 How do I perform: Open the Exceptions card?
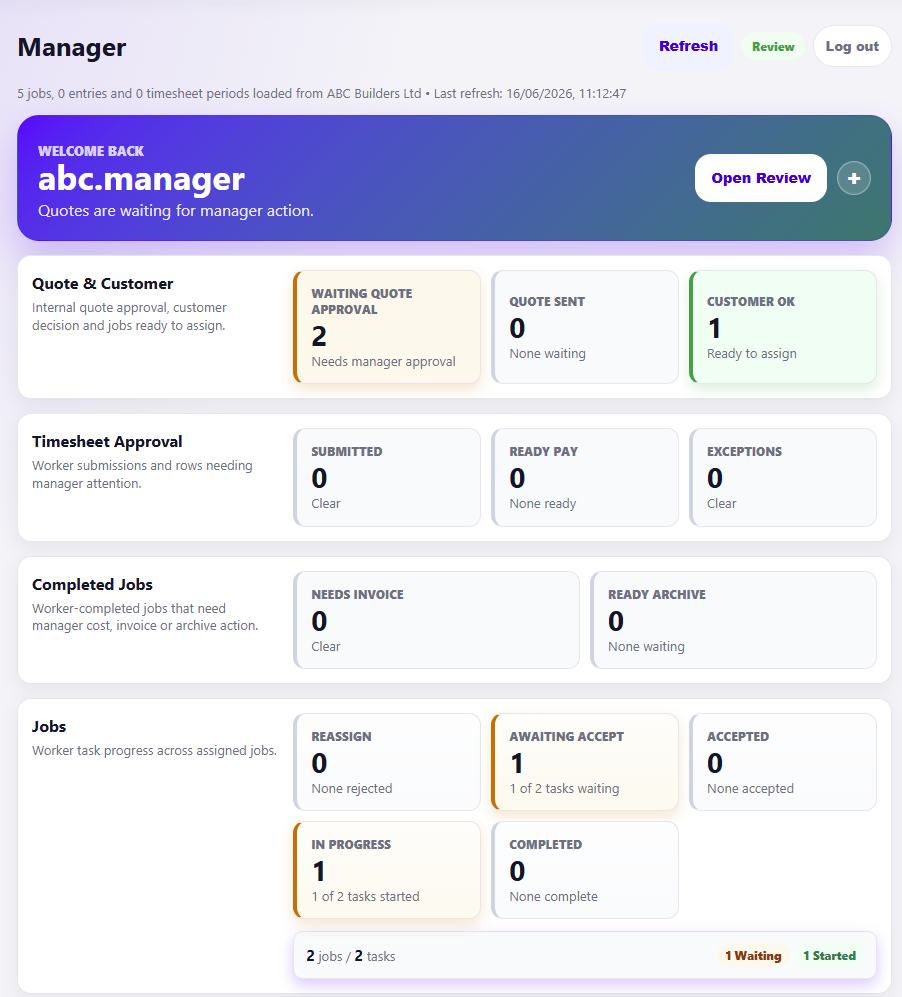[x=783, y=478]
